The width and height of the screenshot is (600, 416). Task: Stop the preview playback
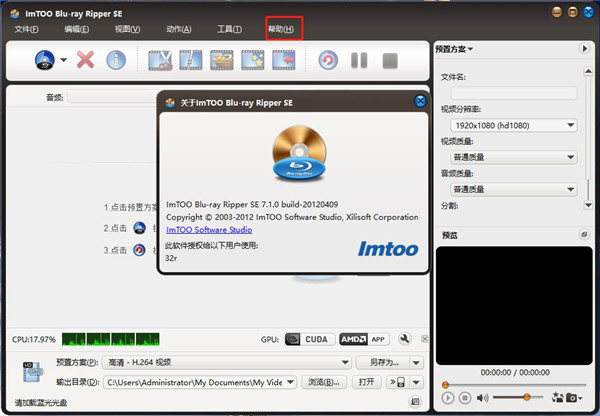click(x=465, y=398)
